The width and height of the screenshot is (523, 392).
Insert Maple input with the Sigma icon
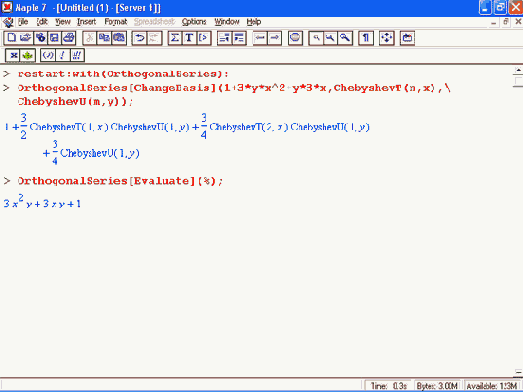click(x=175, y=38)
